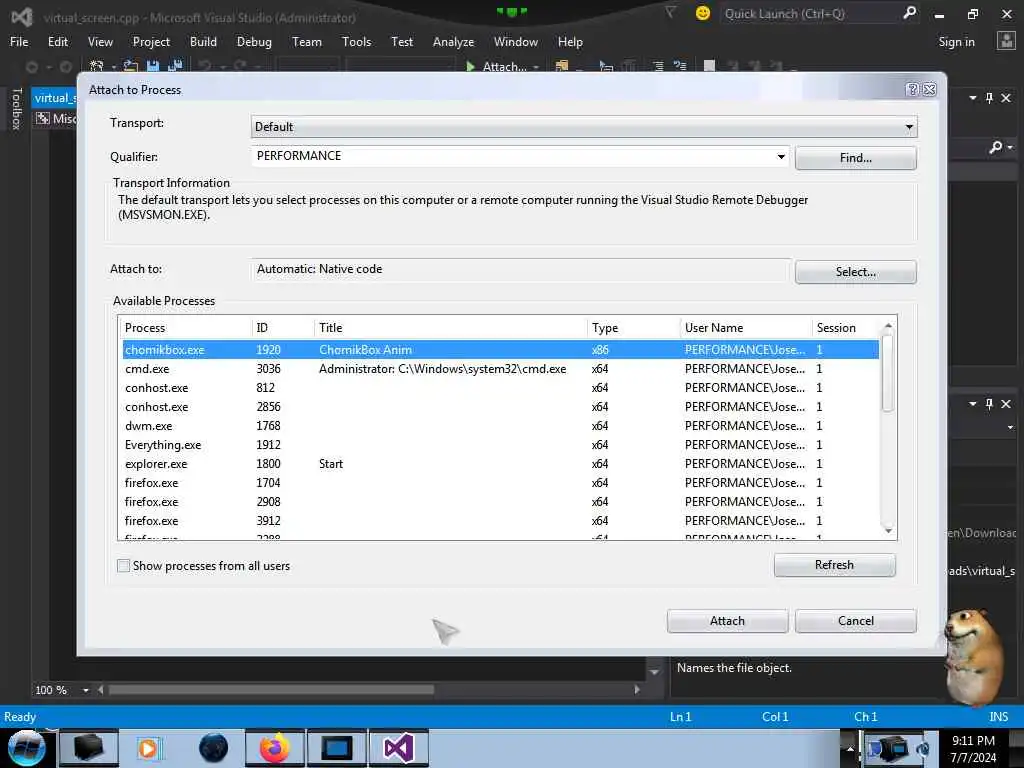Select the dwm.exe process row
Image resolution: width=1024 pixels, height=768 pixels.
(500, 426)
